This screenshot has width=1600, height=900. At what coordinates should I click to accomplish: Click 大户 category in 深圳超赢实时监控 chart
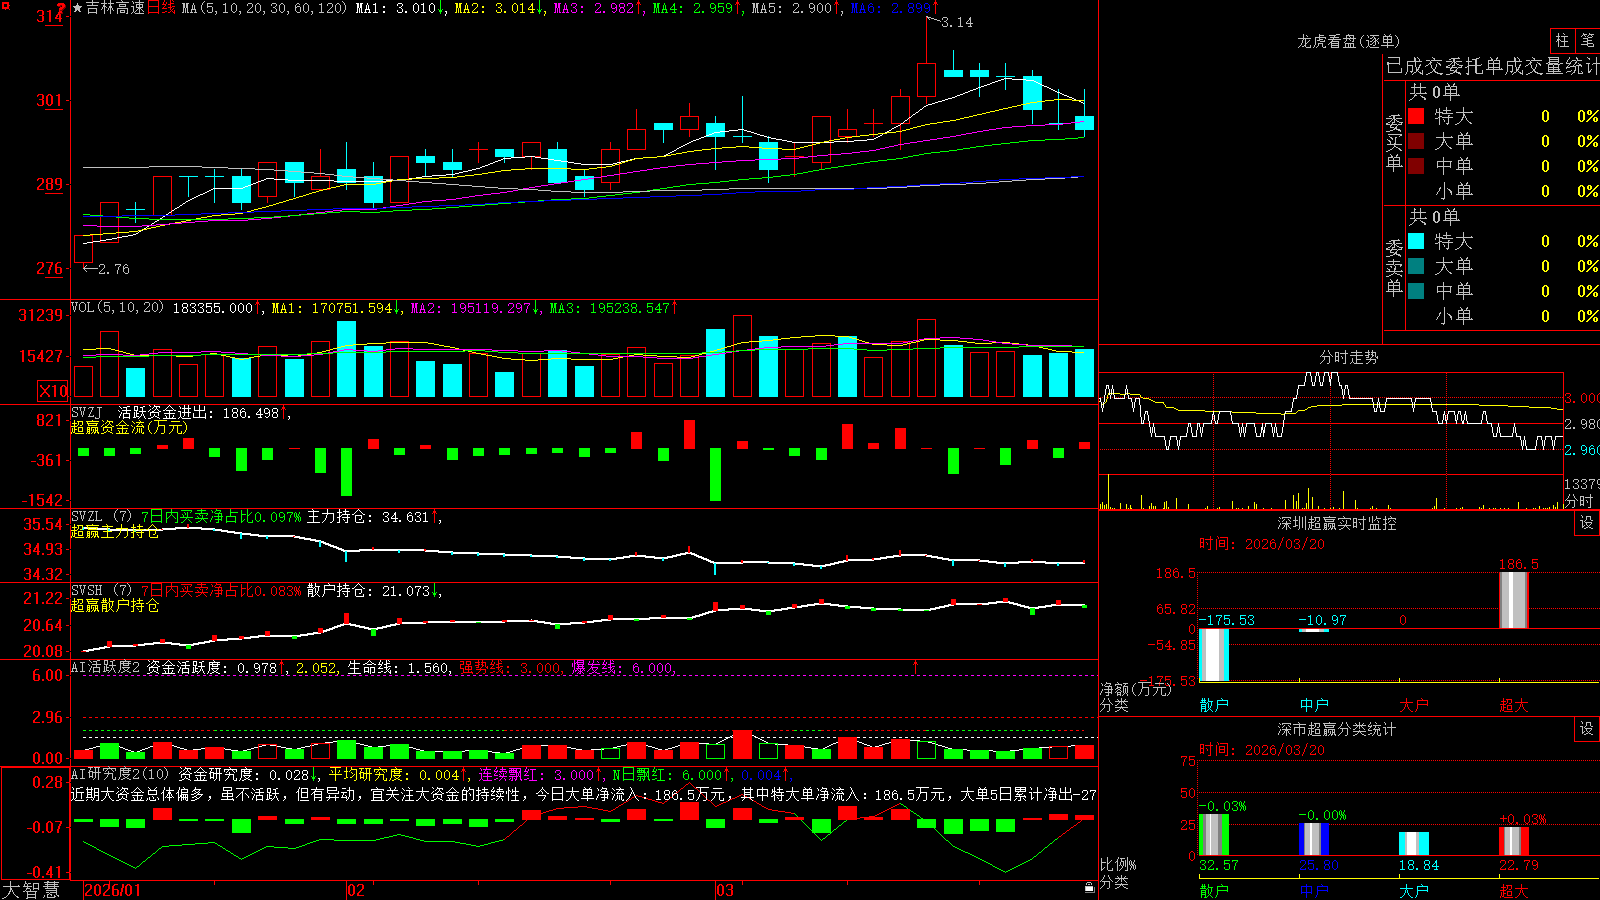coord(1414,705)
